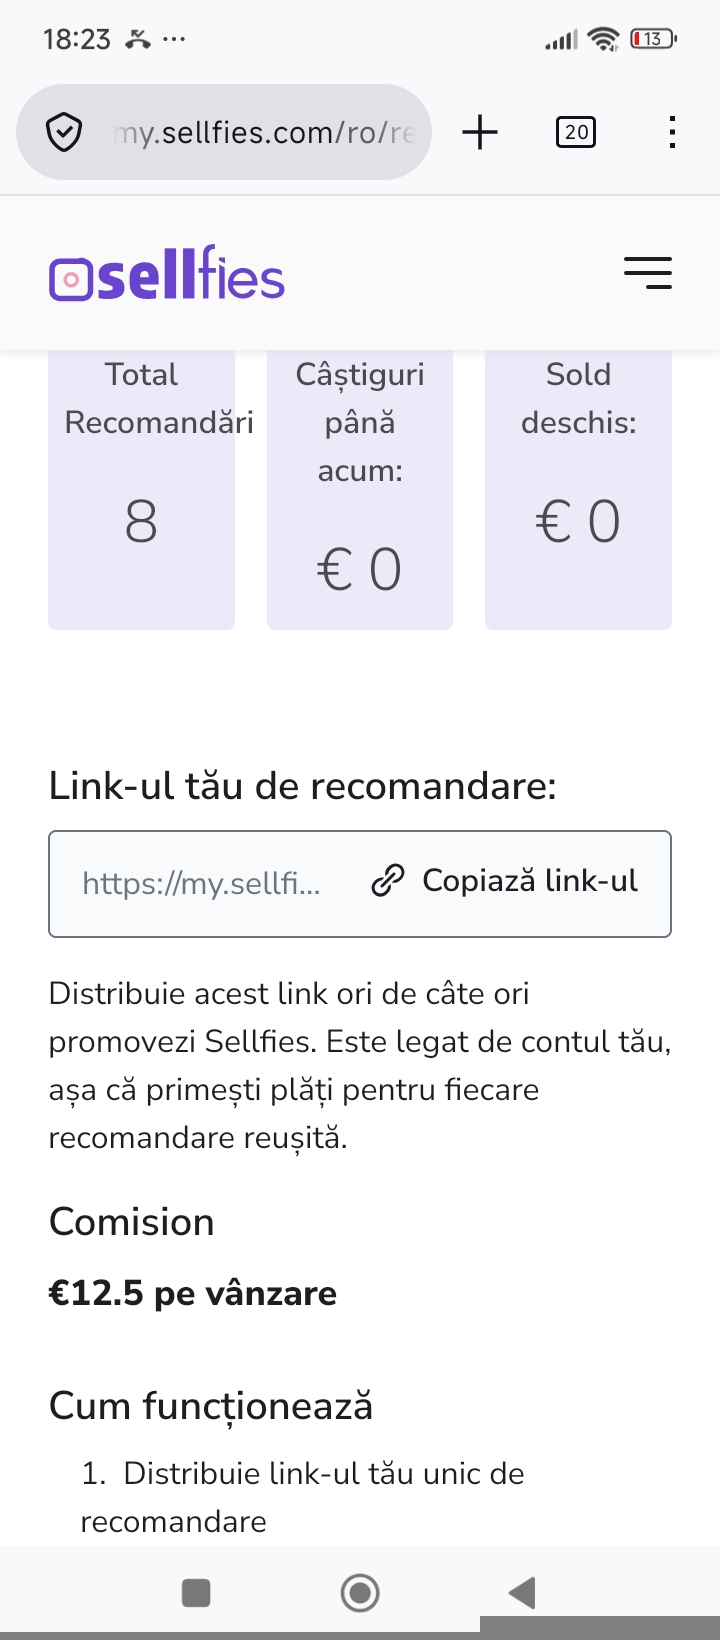Image resolution: width=720 pixels, height=1640 pixels.
Task: Tap Android recent apps square button
Action: (196, 1592)
